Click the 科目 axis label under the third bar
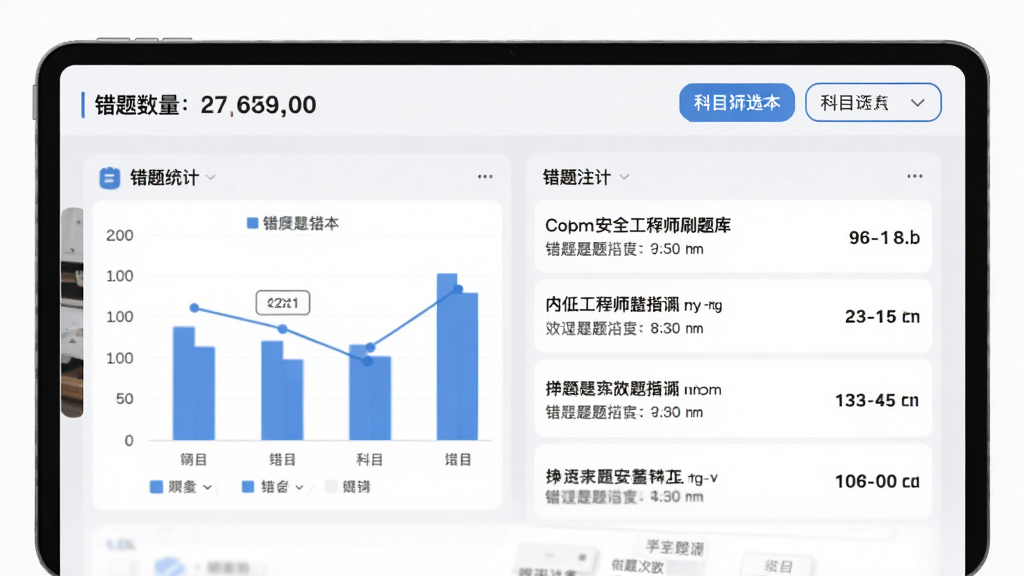Image resolution: width=1024 pixels, height=576 pixels. click(369, 460)
